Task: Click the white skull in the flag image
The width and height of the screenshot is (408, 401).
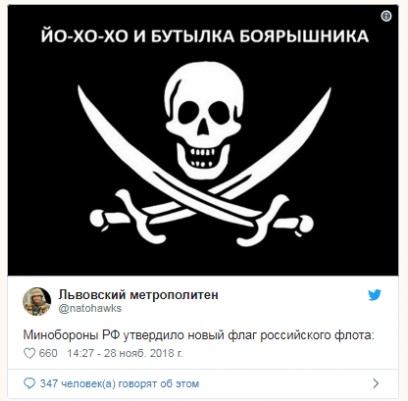Action: coord(204,120)
